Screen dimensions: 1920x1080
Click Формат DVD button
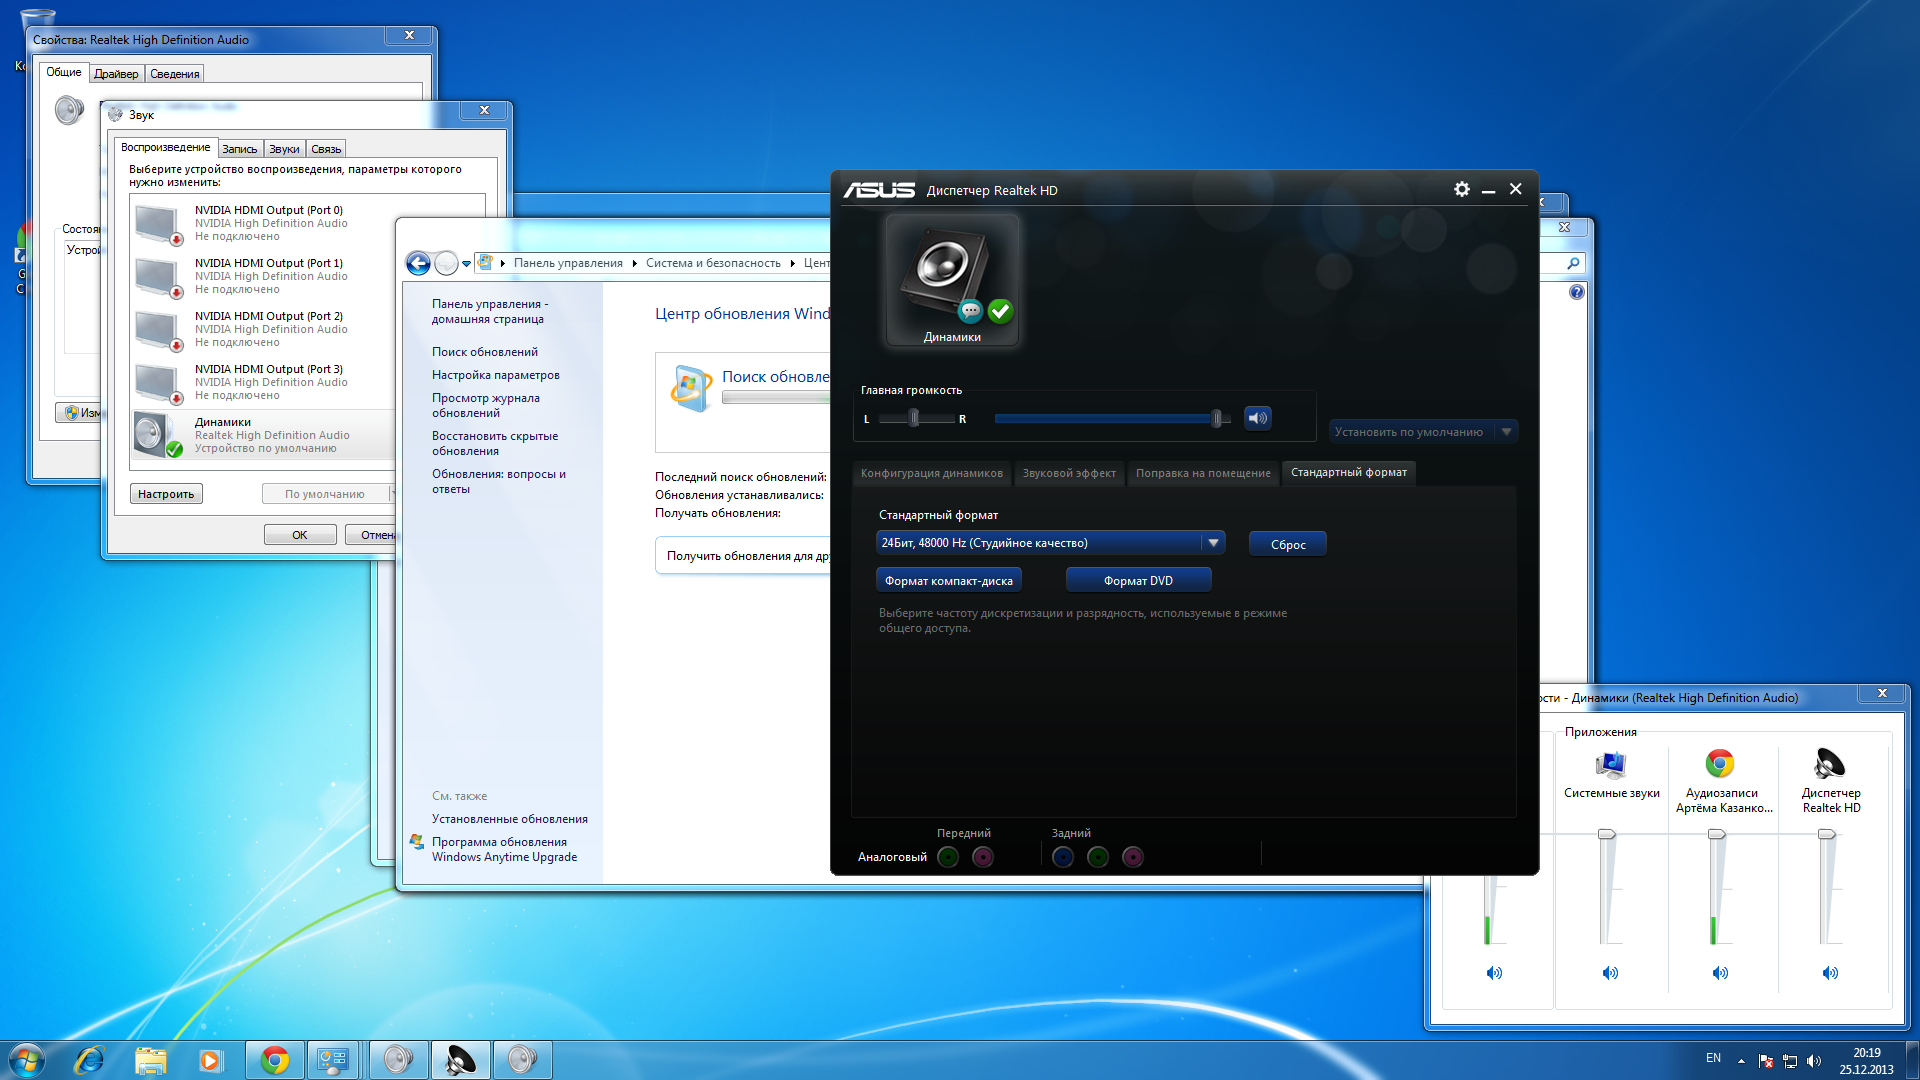(1138, 581)
